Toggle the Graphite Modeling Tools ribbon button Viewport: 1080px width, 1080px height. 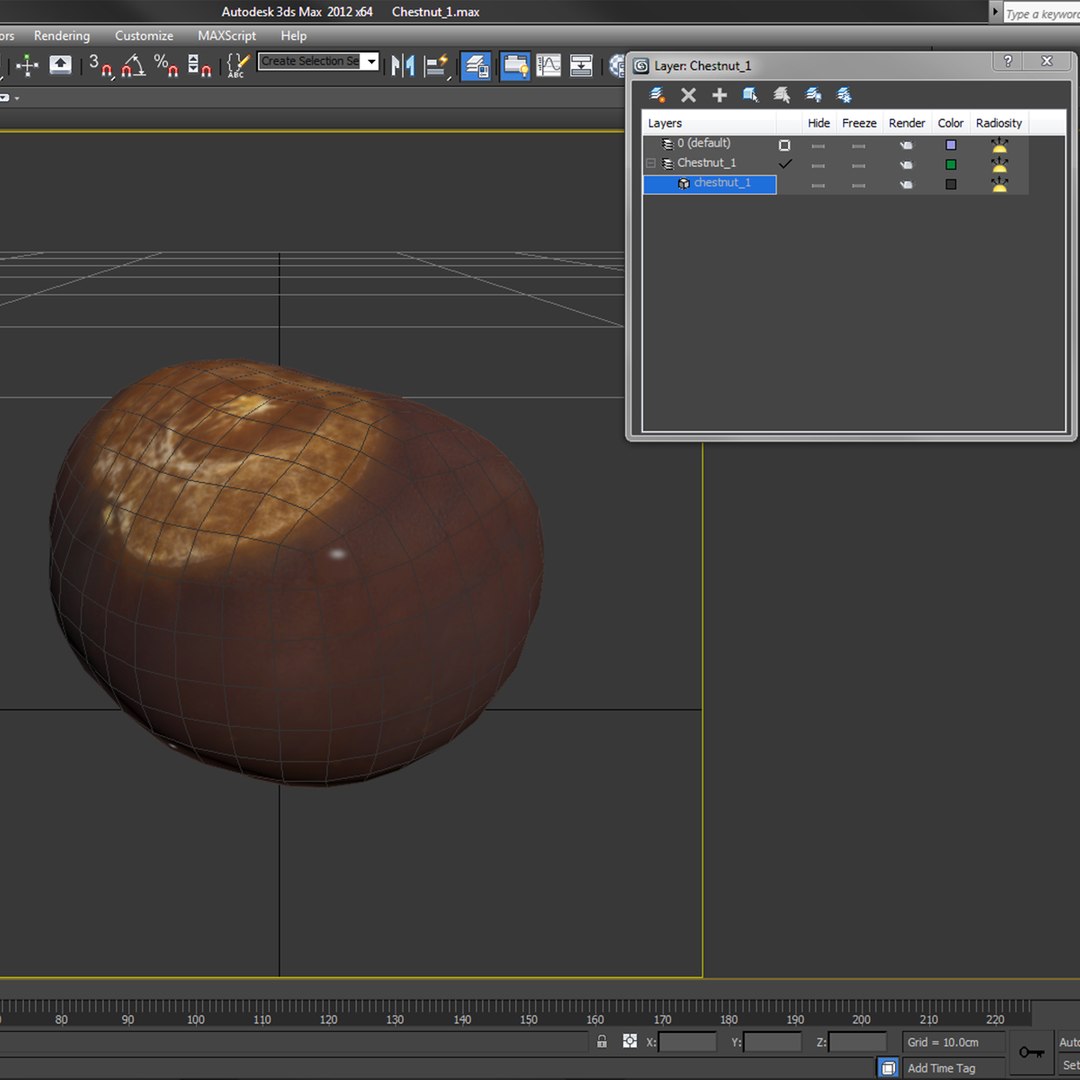coord(515,66)
